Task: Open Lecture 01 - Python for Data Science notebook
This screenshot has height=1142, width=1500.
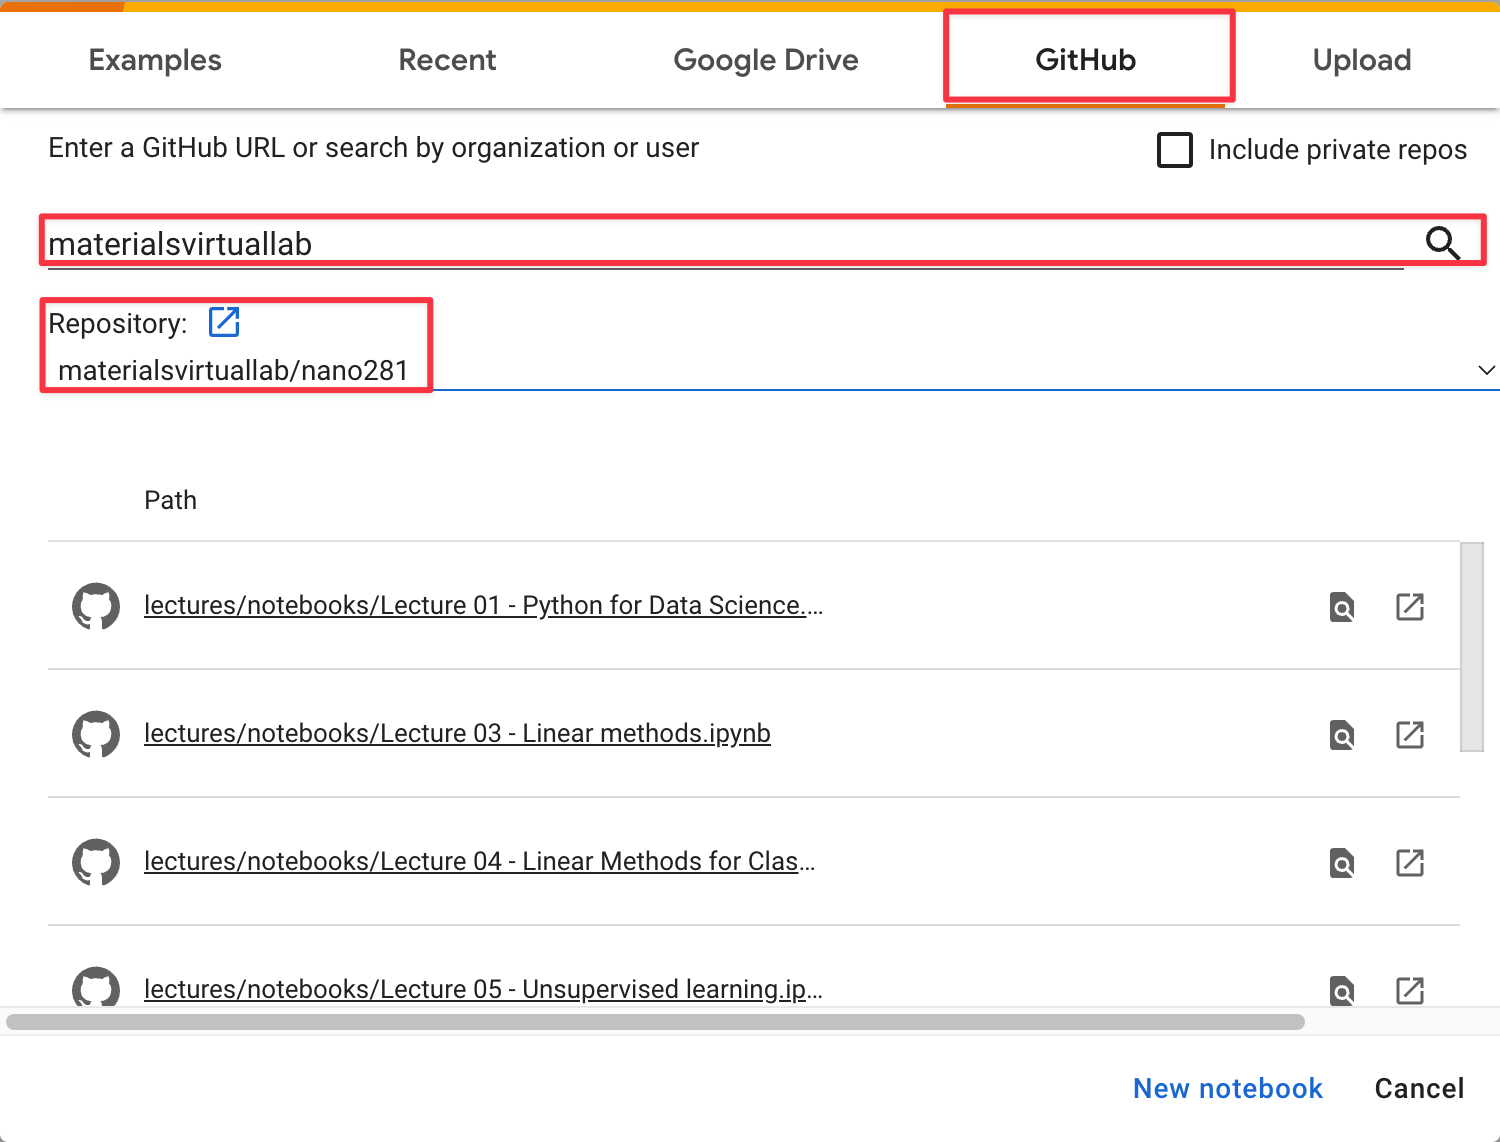Action: point(483,605)
